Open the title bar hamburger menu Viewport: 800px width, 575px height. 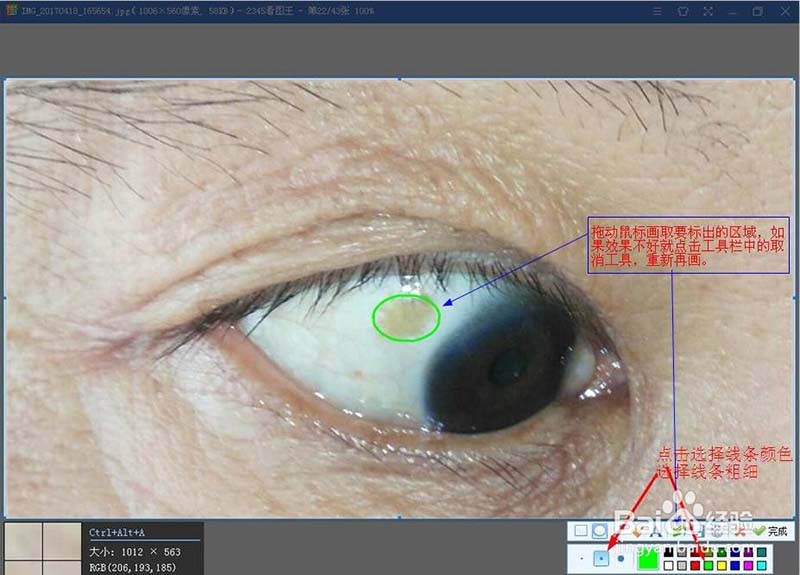pyautogui.click(x=658, y=11)
